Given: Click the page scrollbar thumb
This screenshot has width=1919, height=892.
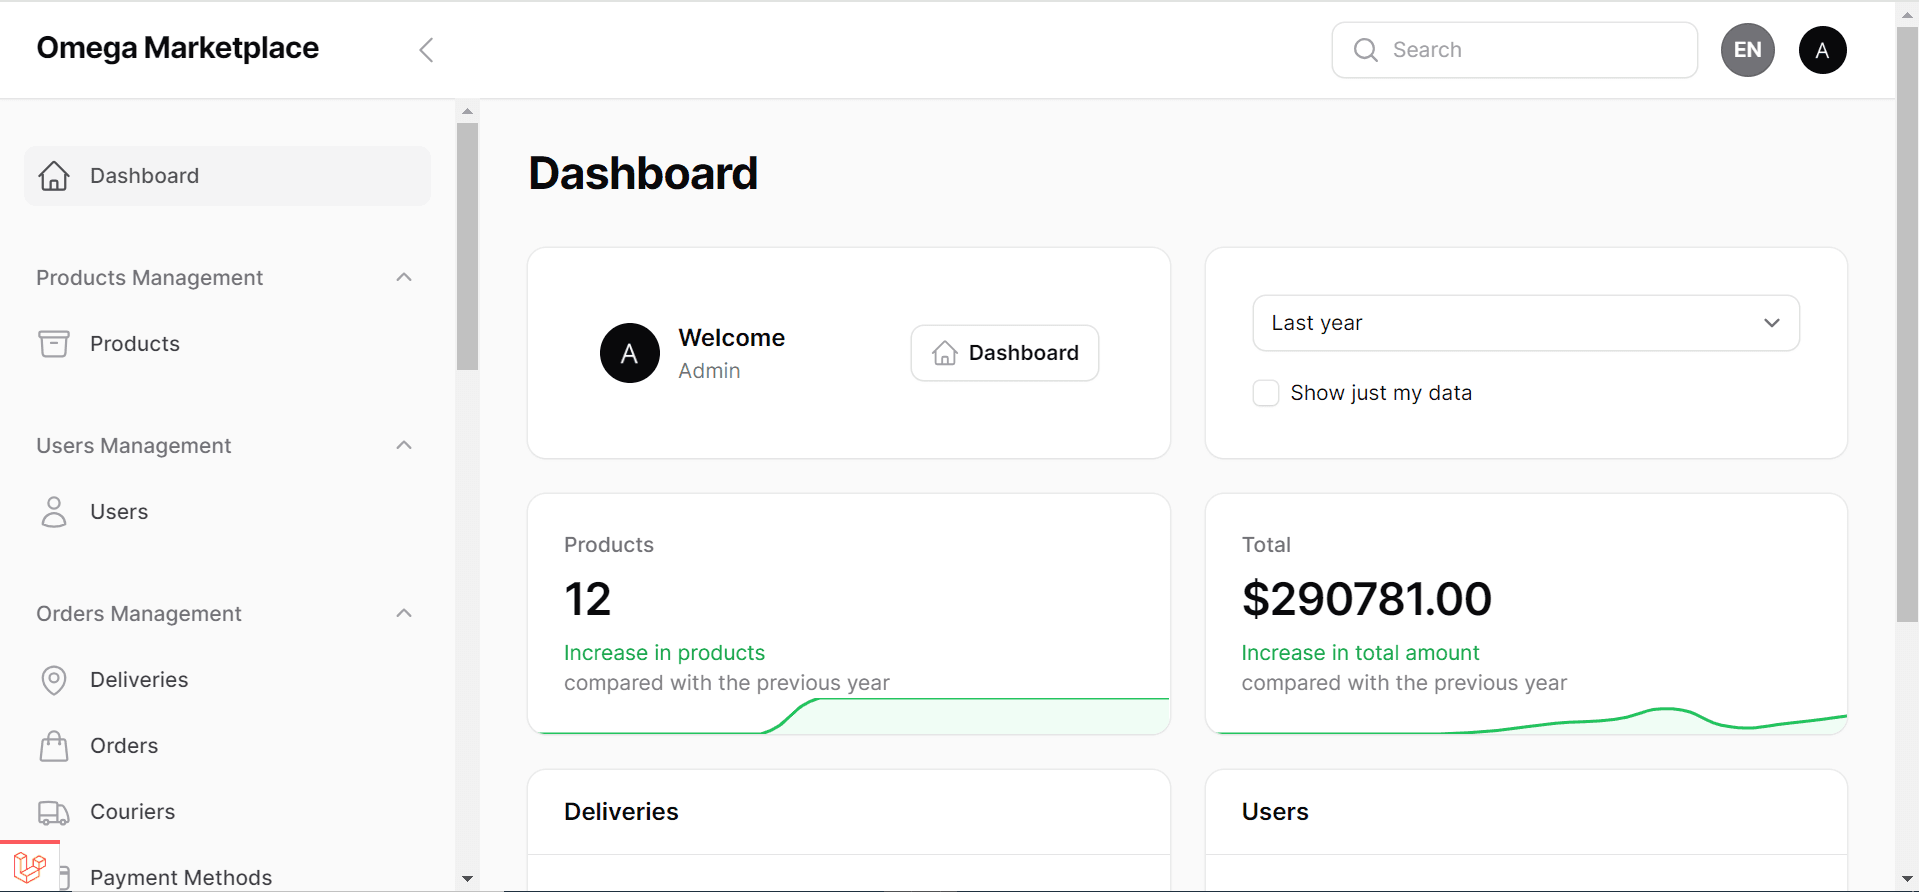Looking at the screenshot, I should 1907,325.
